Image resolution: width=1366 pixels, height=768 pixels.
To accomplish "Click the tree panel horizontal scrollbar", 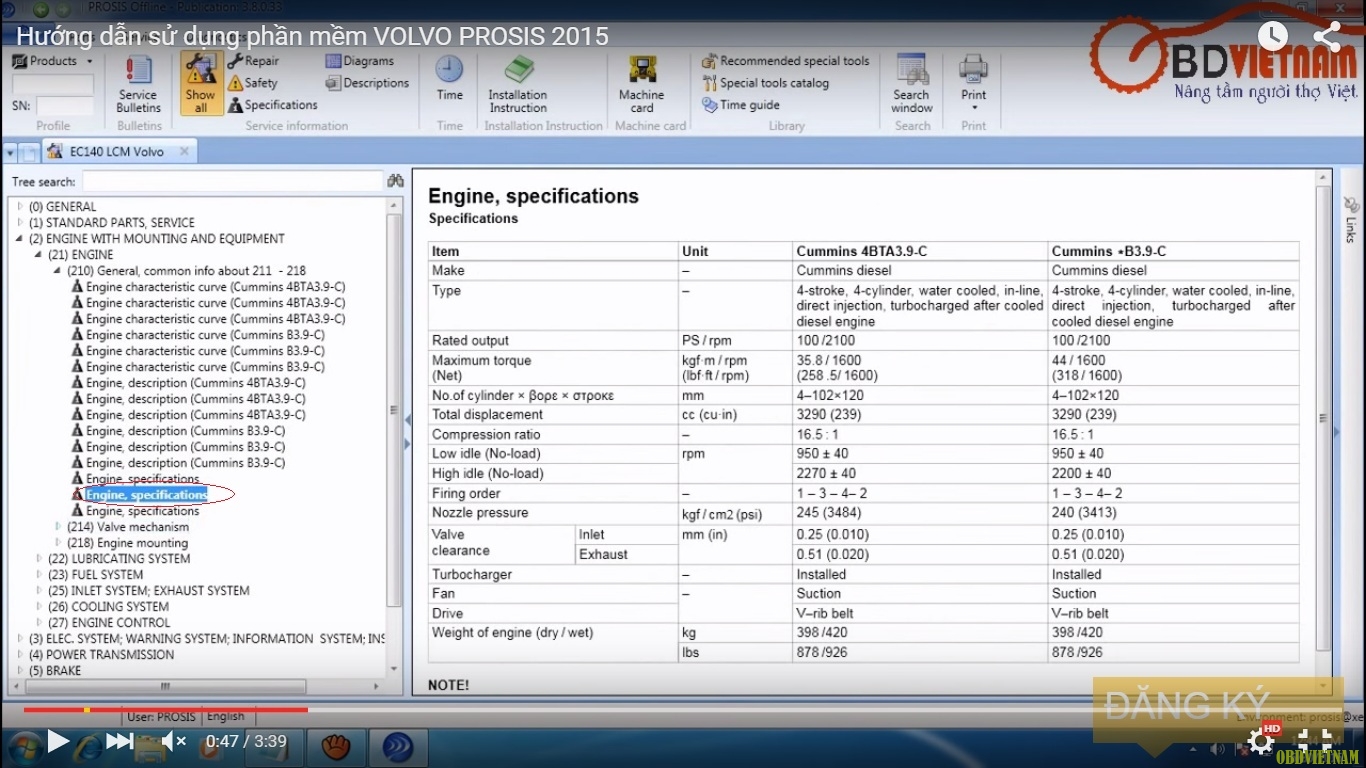I will click(x=166, y=687).
